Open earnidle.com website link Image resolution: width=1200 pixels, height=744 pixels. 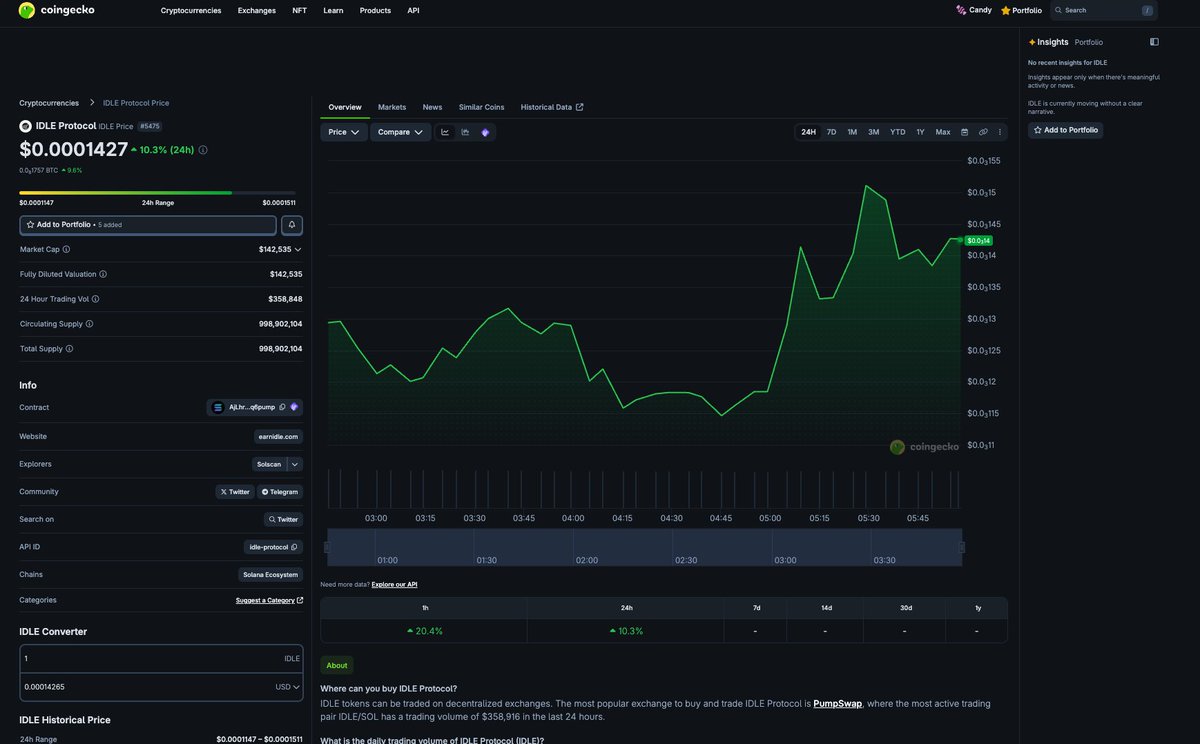278,436
